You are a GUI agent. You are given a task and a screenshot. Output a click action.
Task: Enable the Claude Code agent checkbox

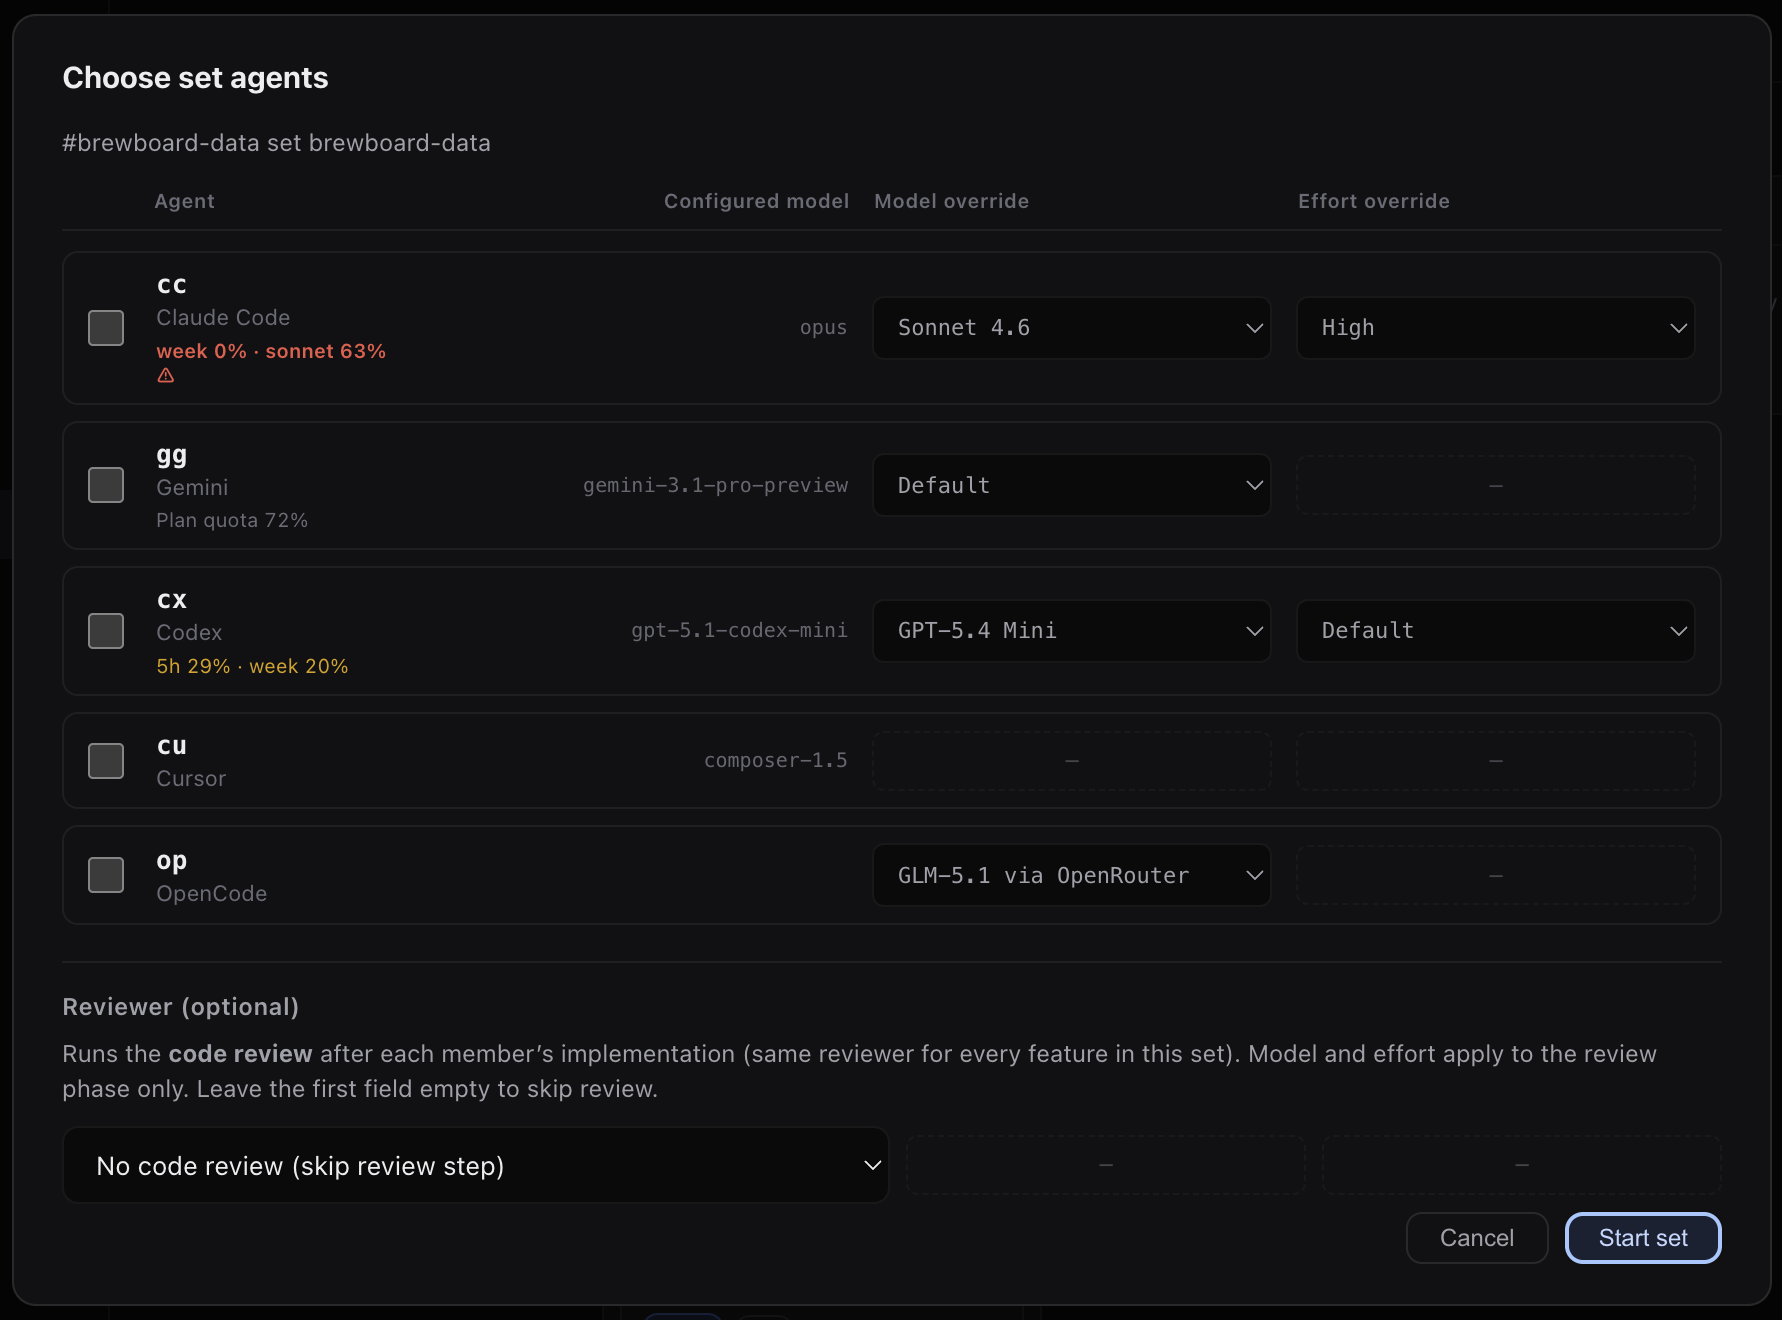coord(106,328)
